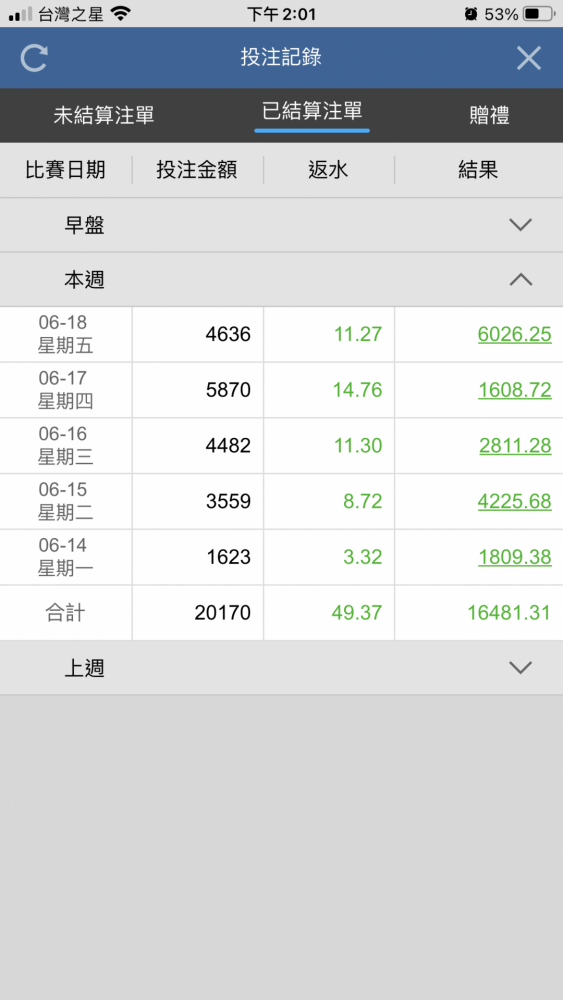The width and height of the screenshot is (563, 1000).
Task: Tap the alarm clock status icon
Action: tap(471, 13)
